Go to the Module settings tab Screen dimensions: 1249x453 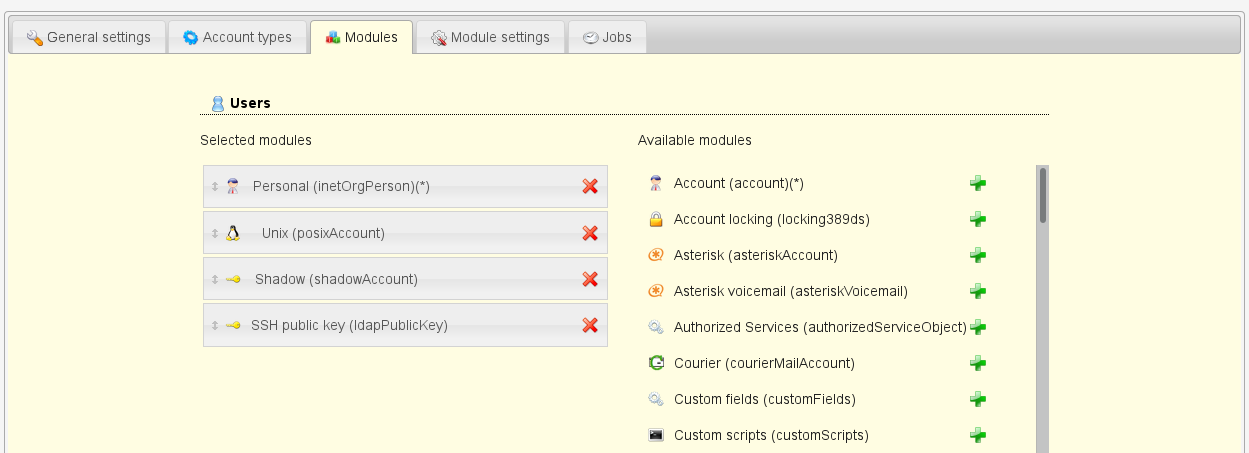pyautogui.click(x=490, y=37)
